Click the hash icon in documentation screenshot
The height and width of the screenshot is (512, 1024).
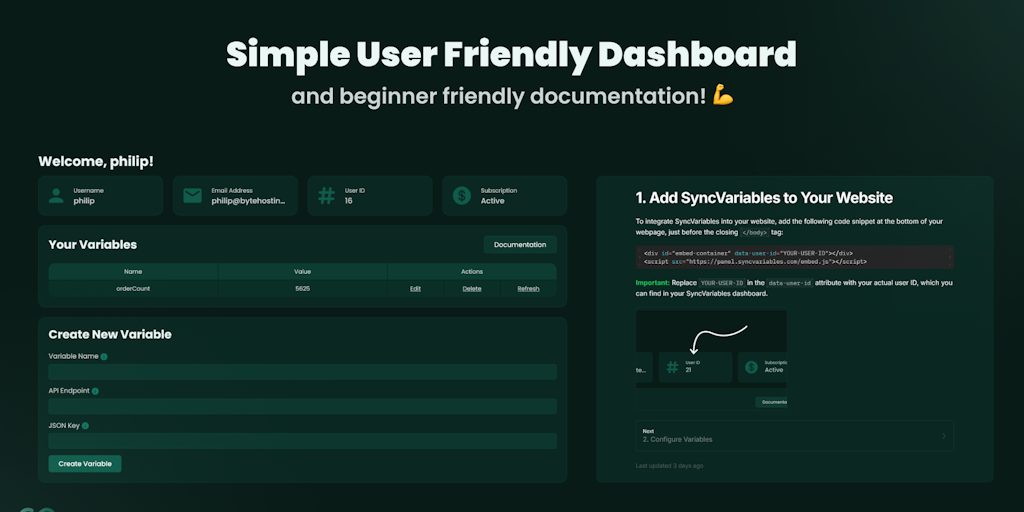click(x=672, y=367)
